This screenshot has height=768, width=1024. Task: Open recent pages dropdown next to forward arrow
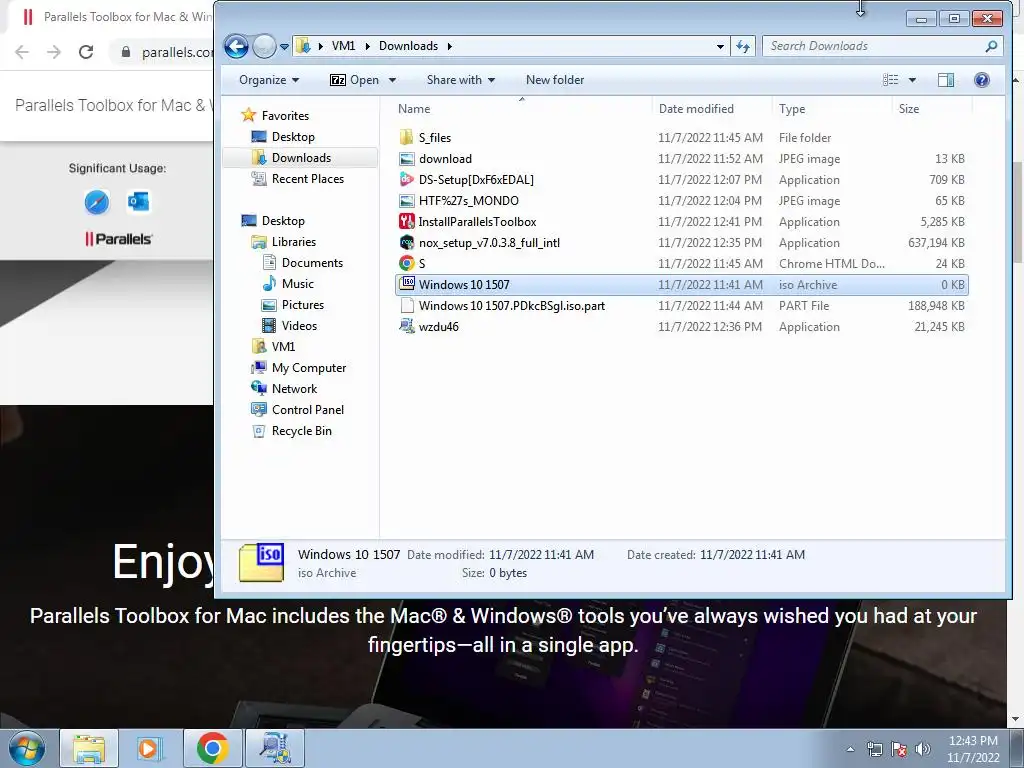(x=284, y=47)
